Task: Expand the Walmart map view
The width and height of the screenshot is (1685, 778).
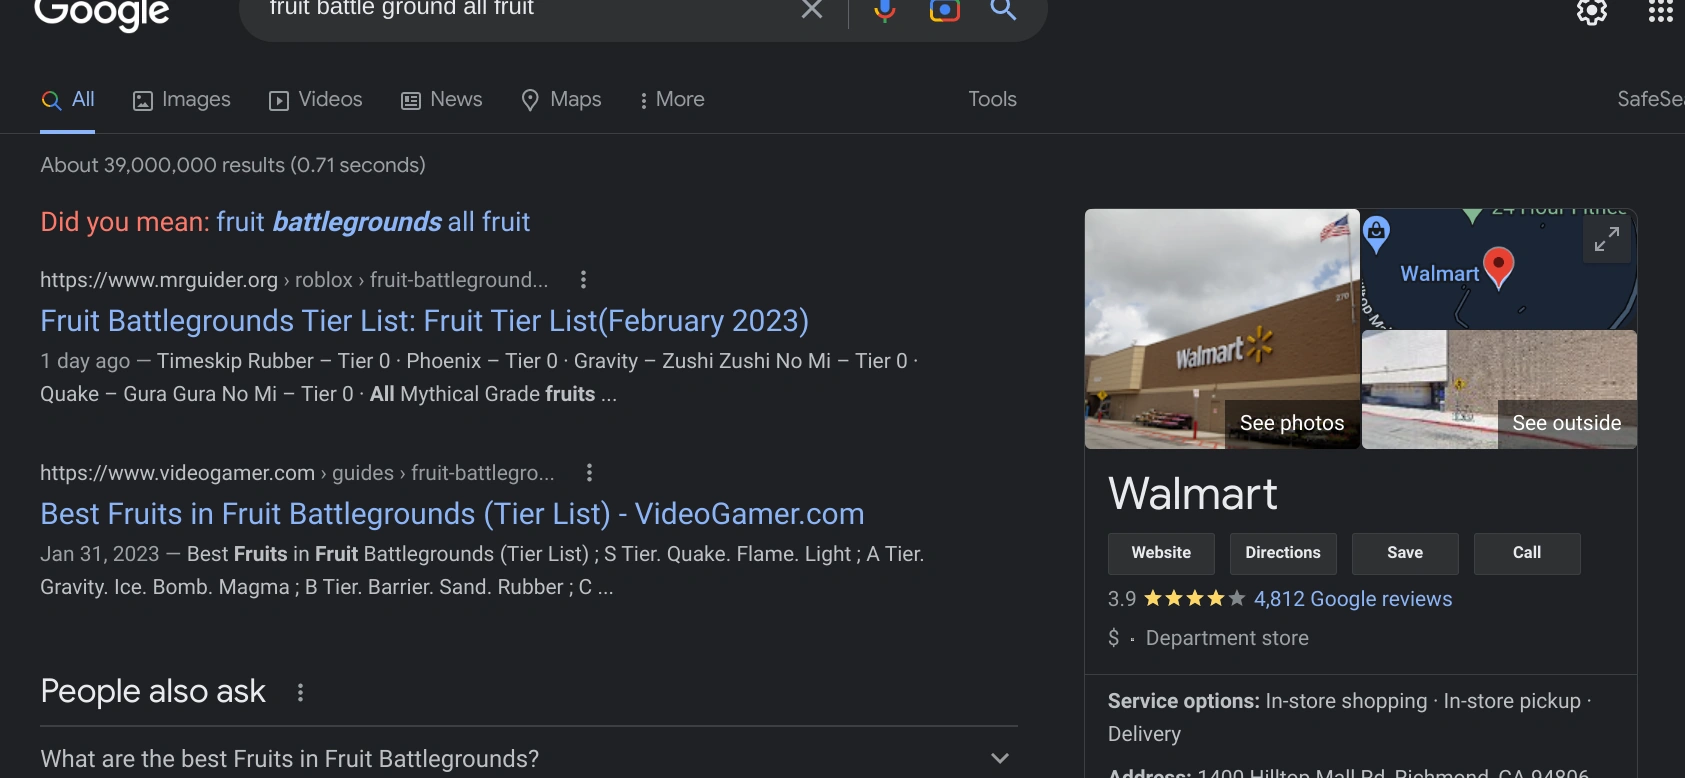Action: pyautogui.click(x=1606, y=240)
